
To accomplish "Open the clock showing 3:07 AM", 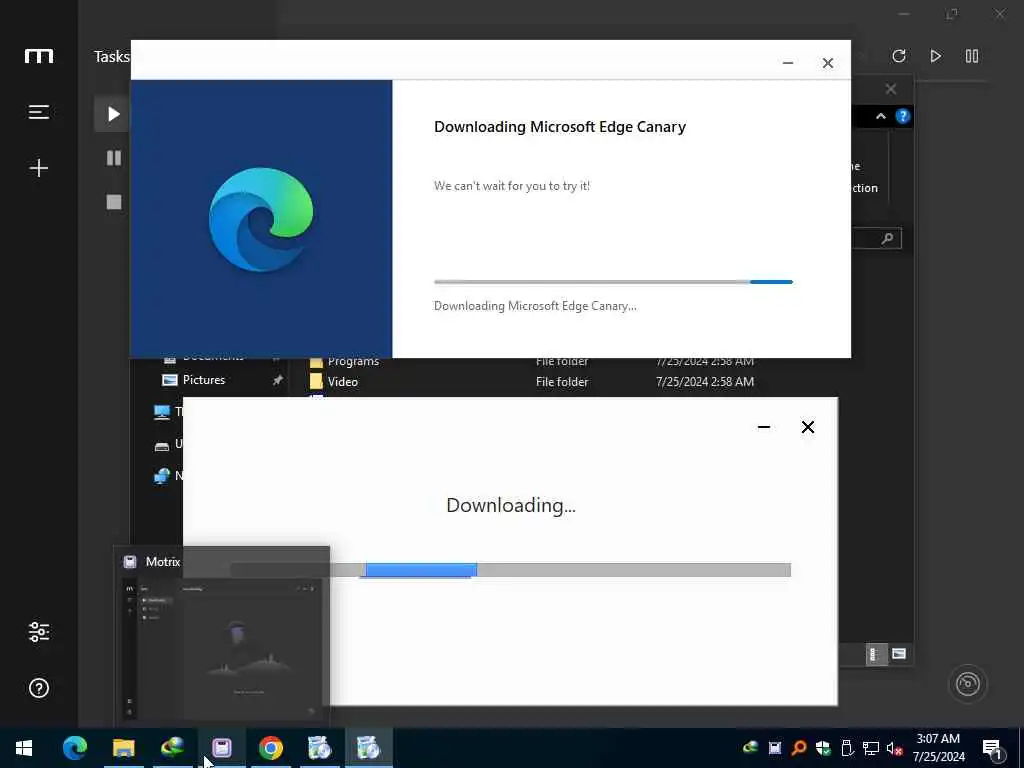I will point(938,748).
